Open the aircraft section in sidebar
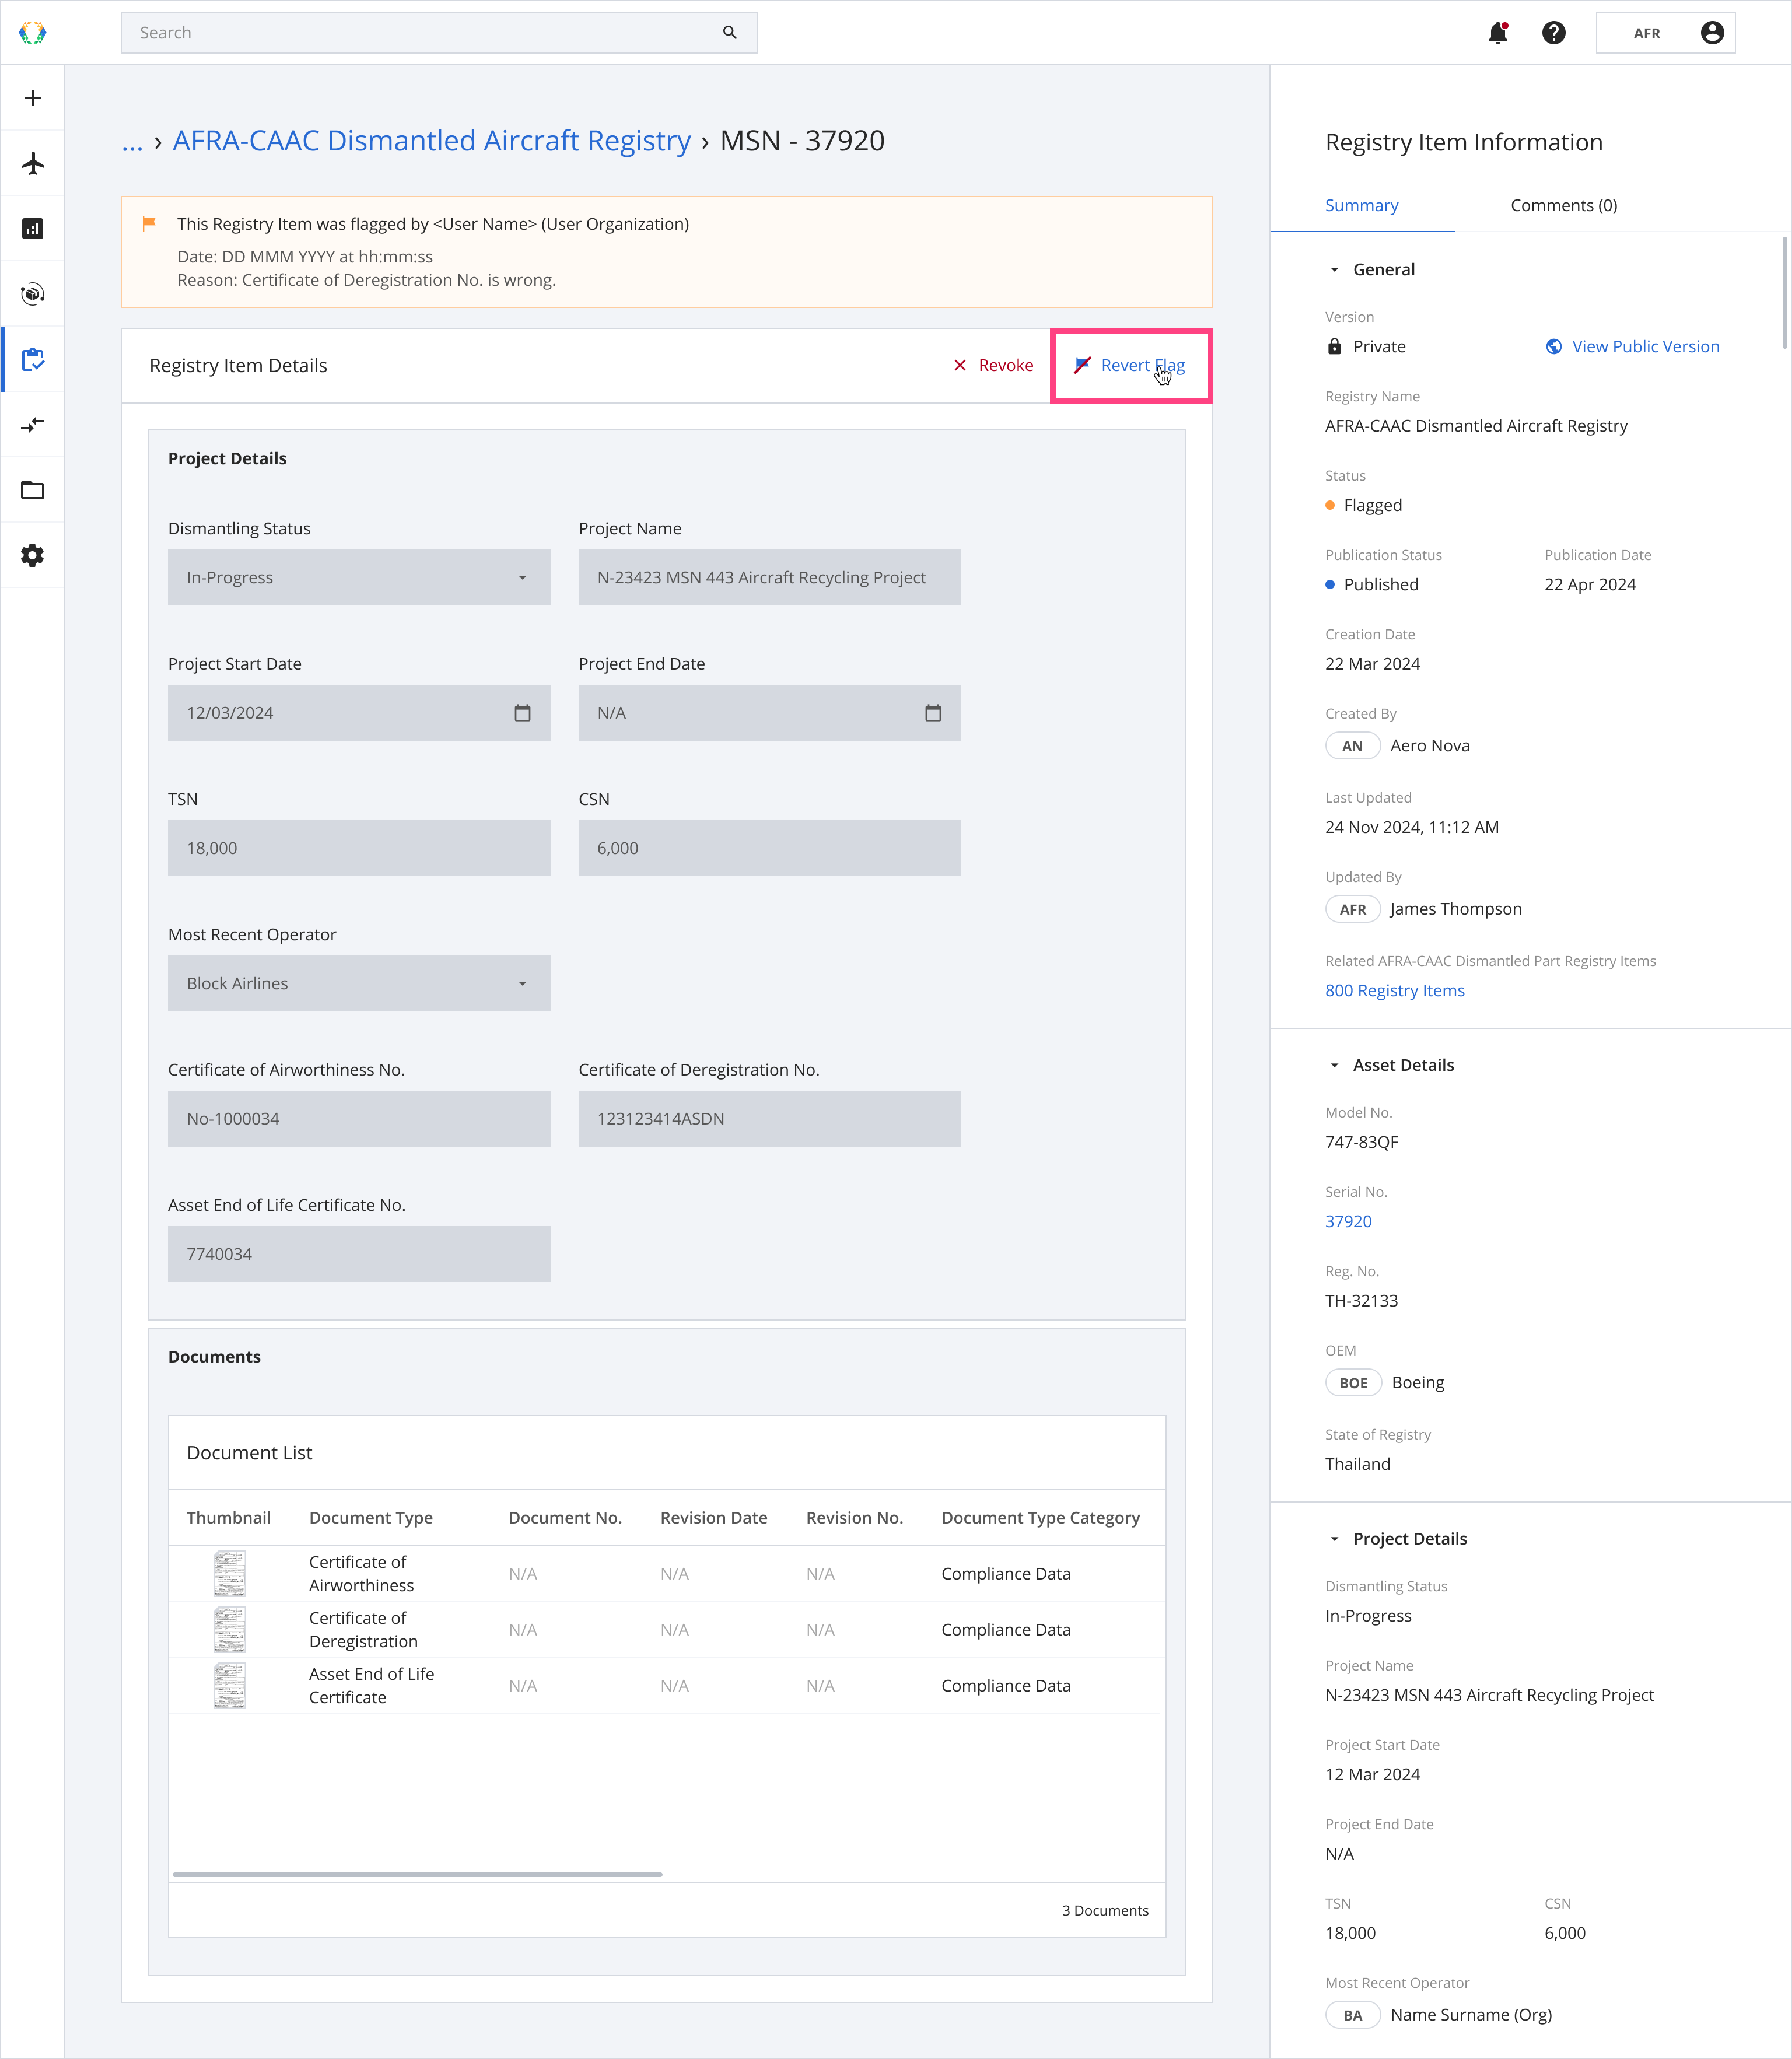1792x2059 pixels. pos(33,163)
